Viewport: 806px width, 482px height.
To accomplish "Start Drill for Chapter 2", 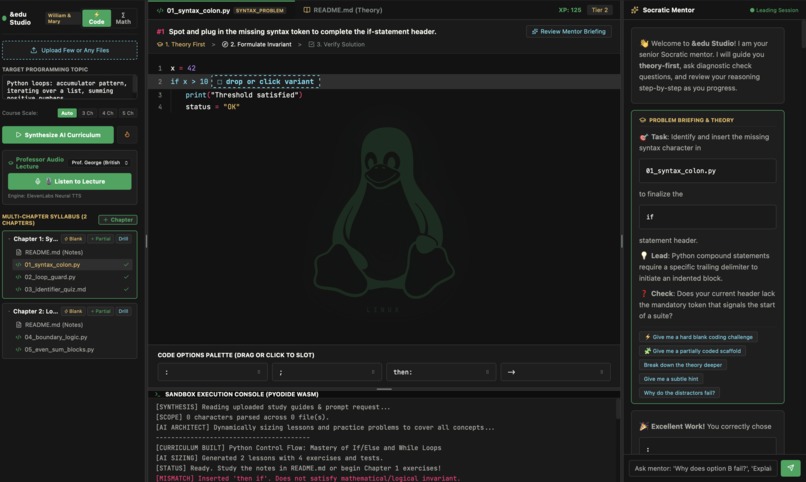I will tap(123, 311).
